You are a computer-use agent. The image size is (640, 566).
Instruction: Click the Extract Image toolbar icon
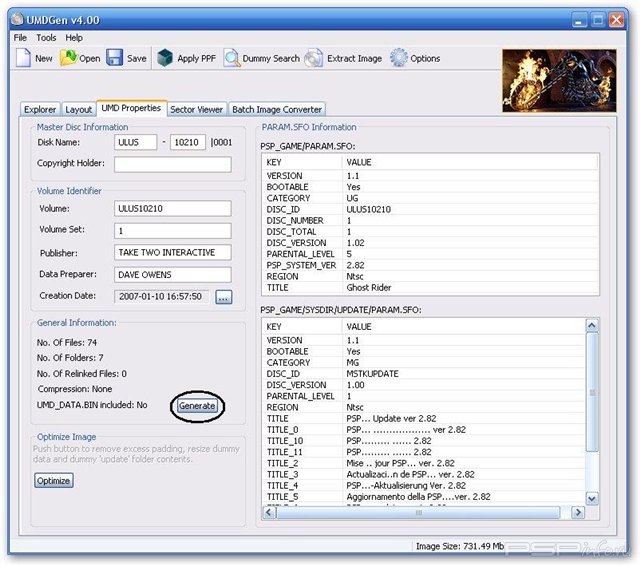(x=314, y=58)
